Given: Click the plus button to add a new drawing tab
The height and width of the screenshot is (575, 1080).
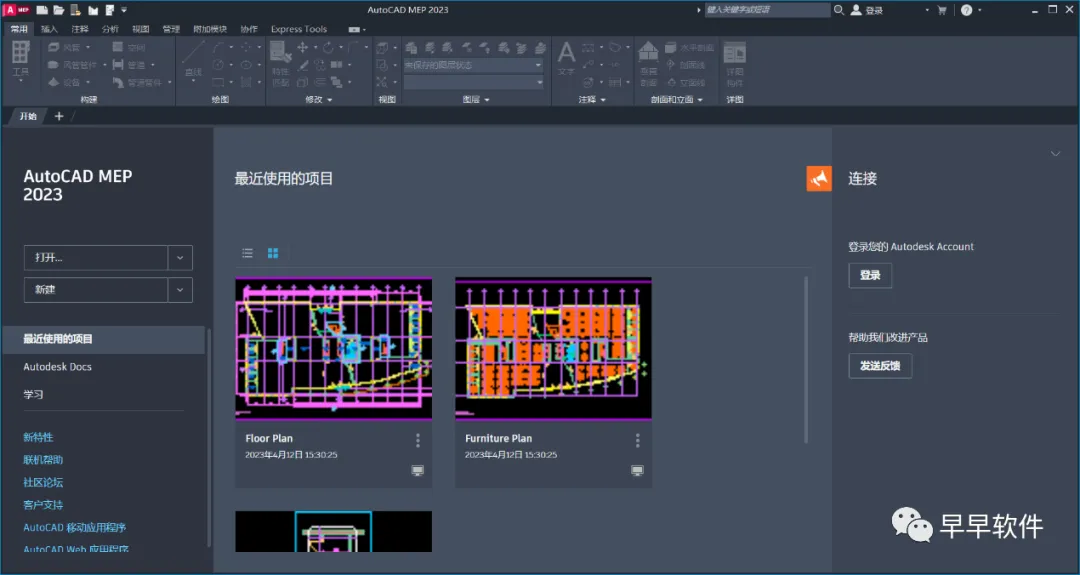Looking at the screenshot, I should click(x=59, y=116).
